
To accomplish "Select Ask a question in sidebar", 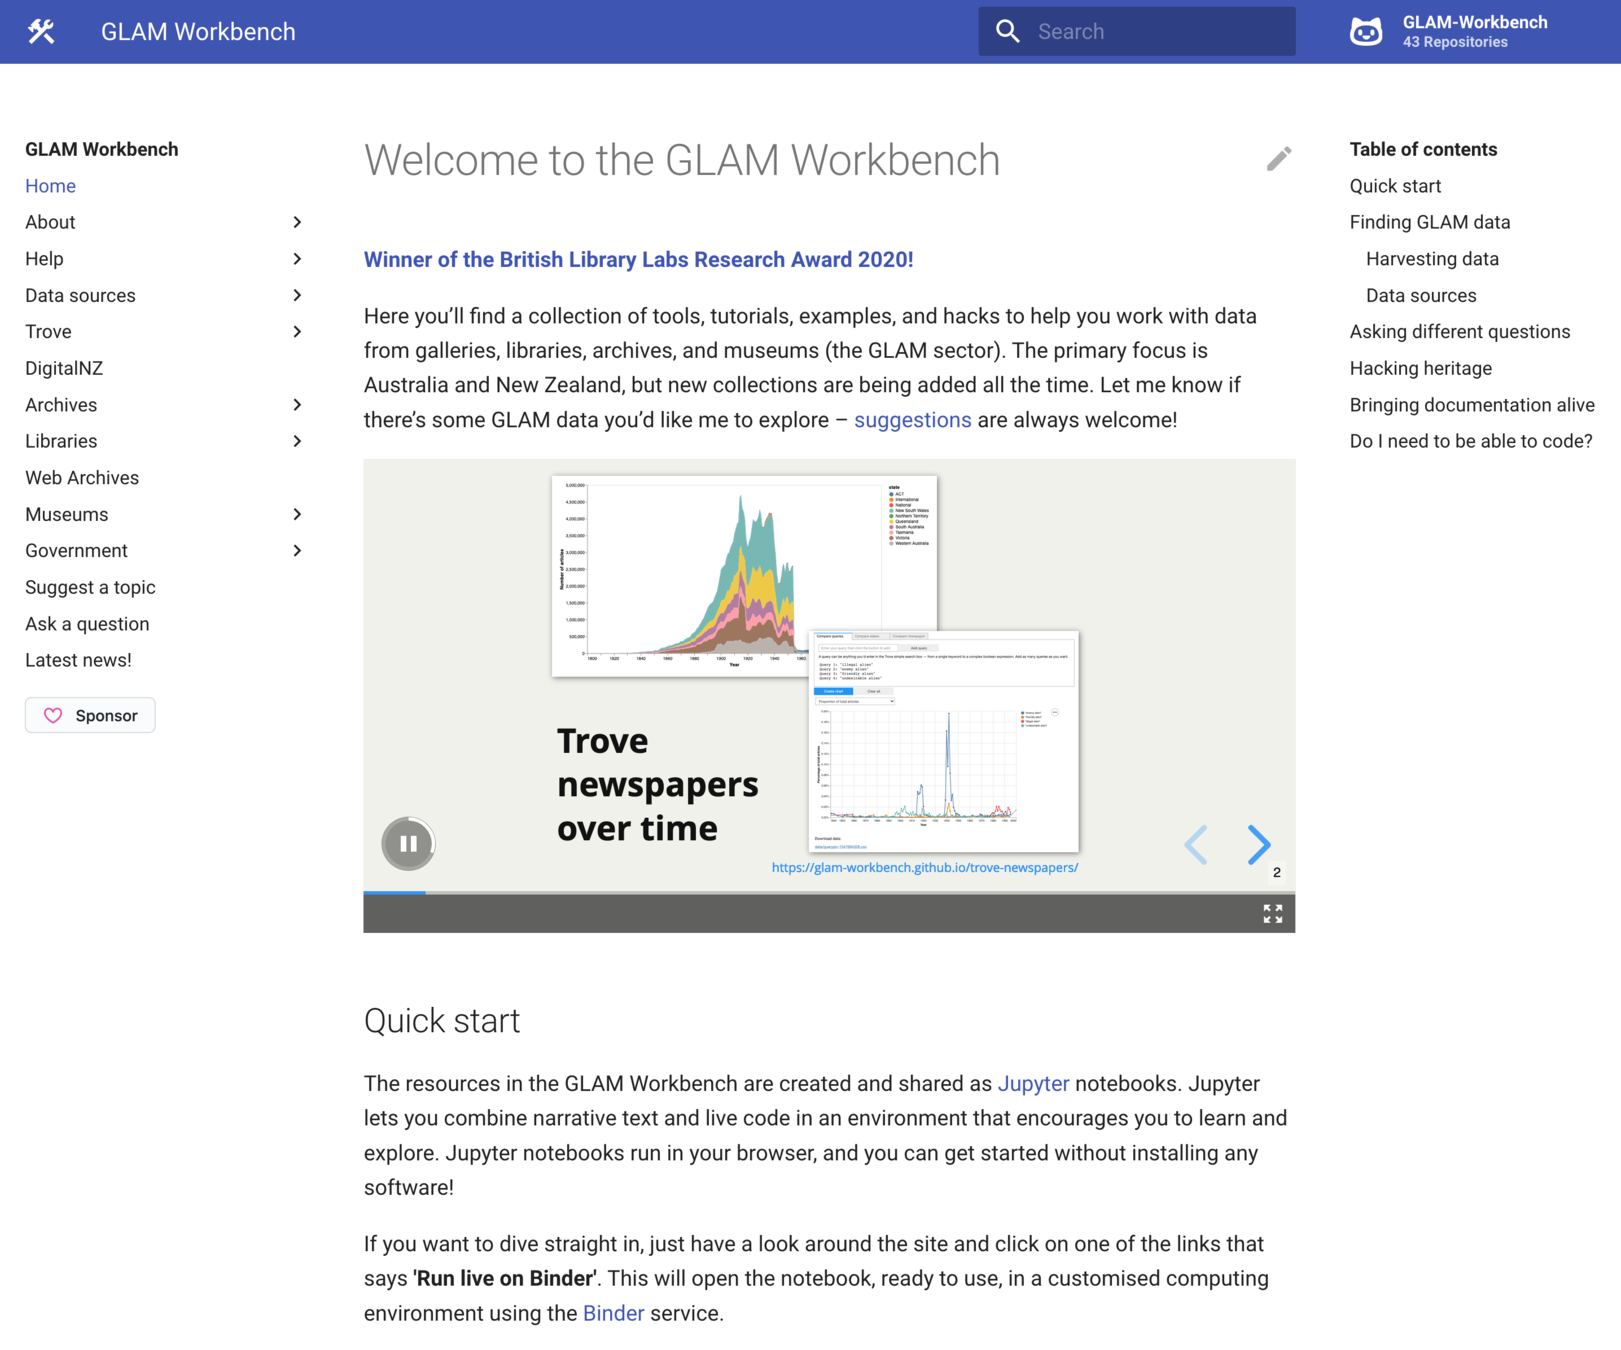I will [x=87, y=624].
